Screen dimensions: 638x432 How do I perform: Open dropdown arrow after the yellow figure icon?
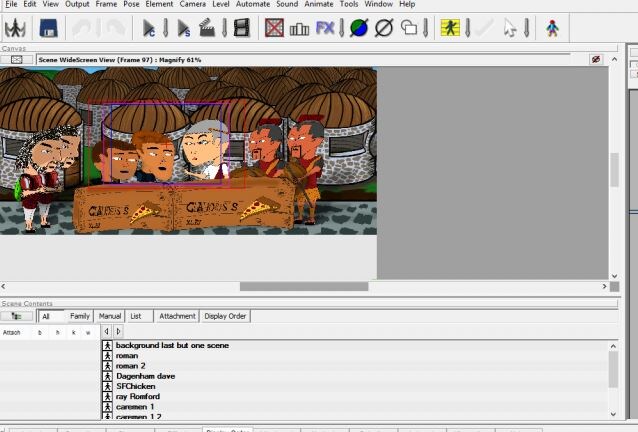pos(468,28)
